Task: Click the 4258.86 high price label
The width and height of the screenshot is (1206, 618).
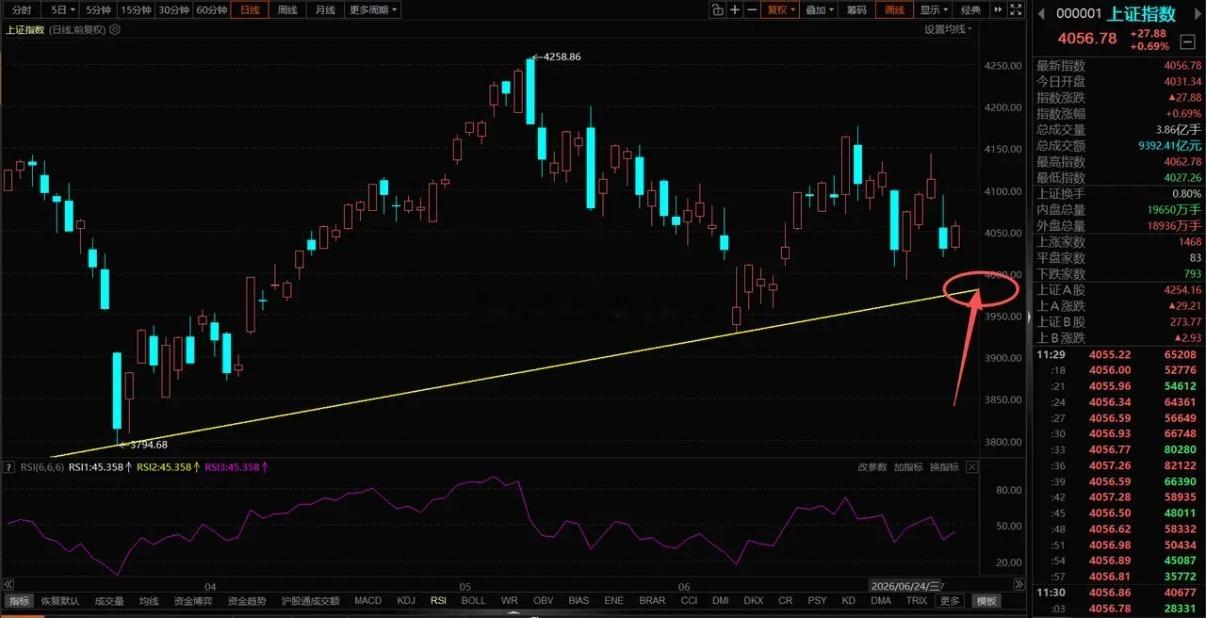Action: click(x=560, y=57)
